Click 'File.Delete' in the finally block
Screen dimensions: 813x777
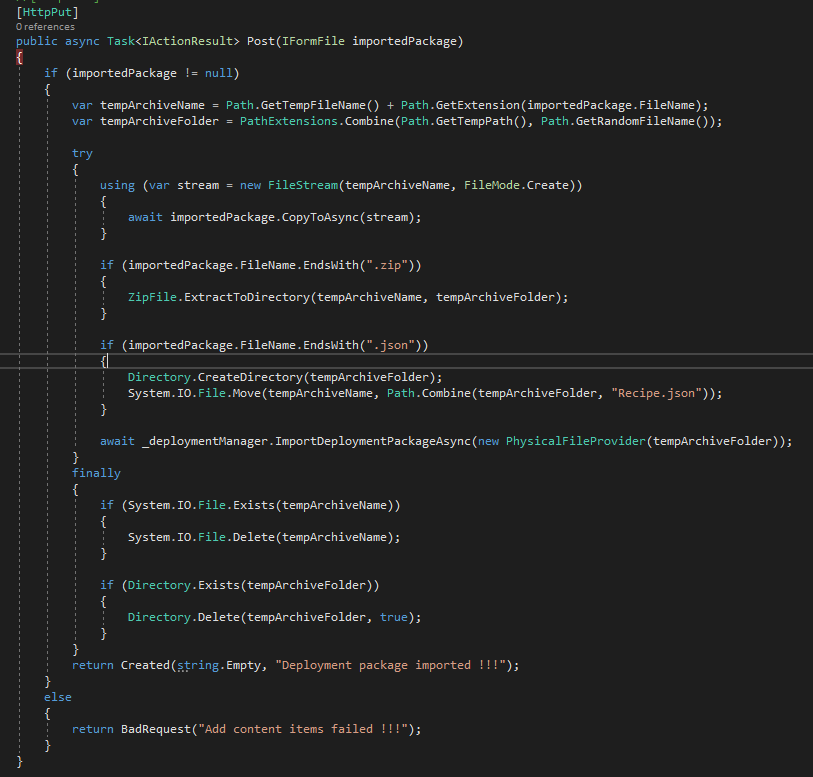tap(236, 537)
